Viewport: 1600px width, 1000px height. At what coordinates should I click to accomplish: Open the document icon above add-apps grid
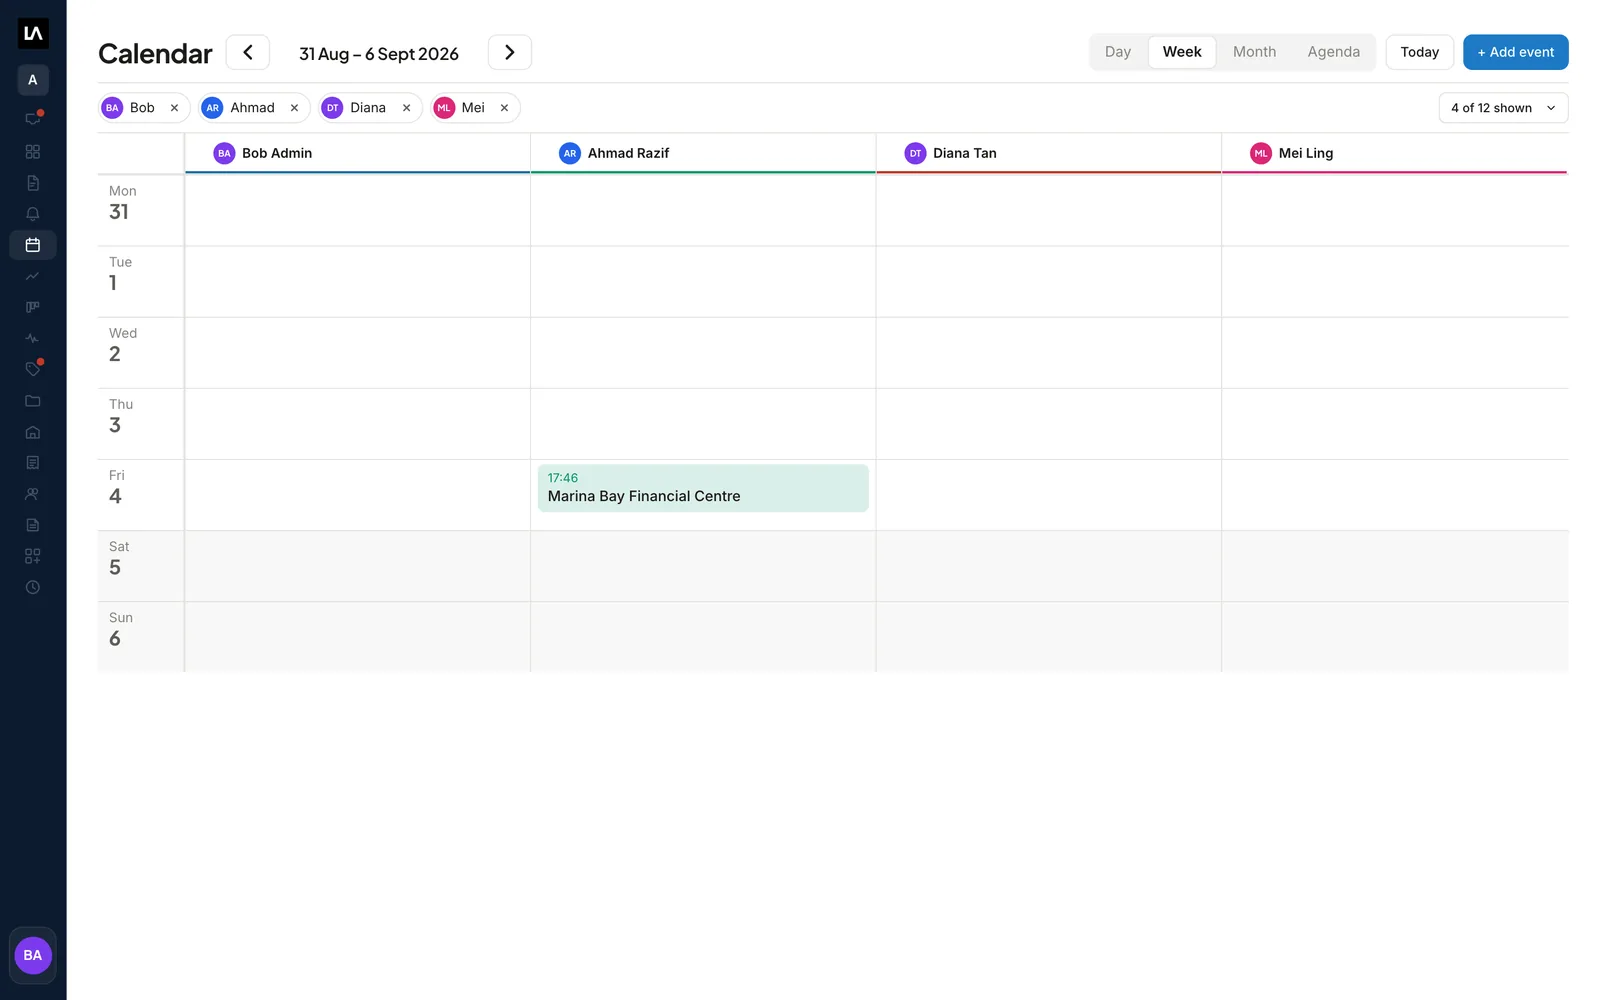pos(33,525)
